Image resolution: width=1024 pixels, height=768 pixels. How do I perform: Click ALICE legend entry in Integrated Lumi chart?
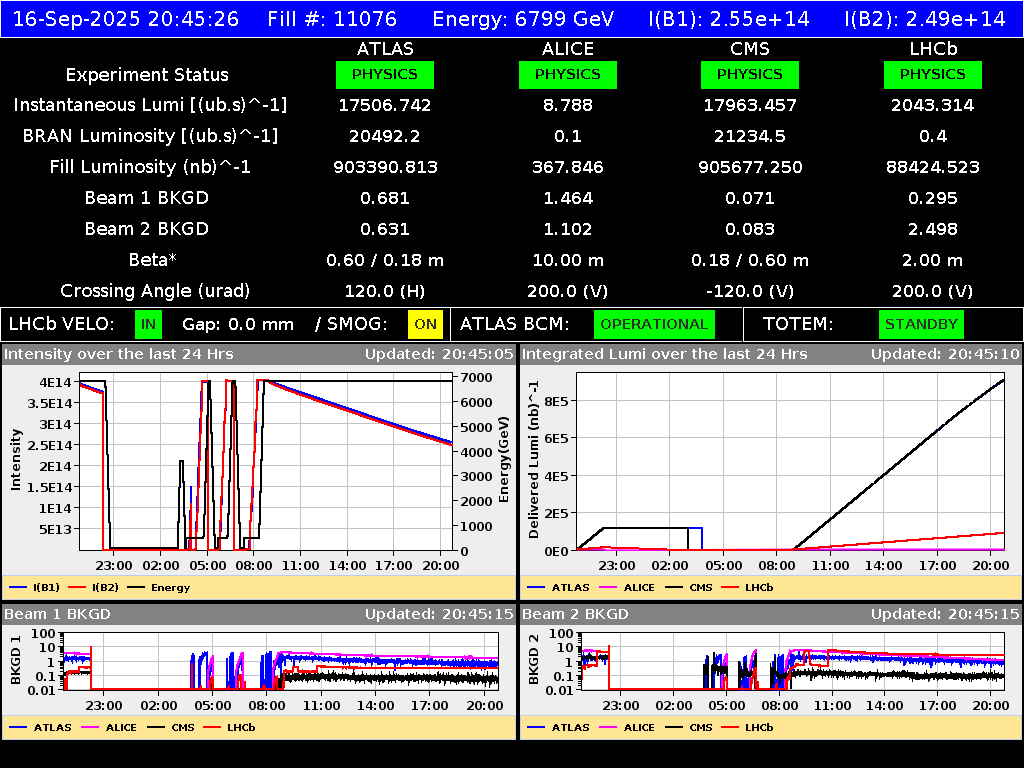tap(627, 587)
